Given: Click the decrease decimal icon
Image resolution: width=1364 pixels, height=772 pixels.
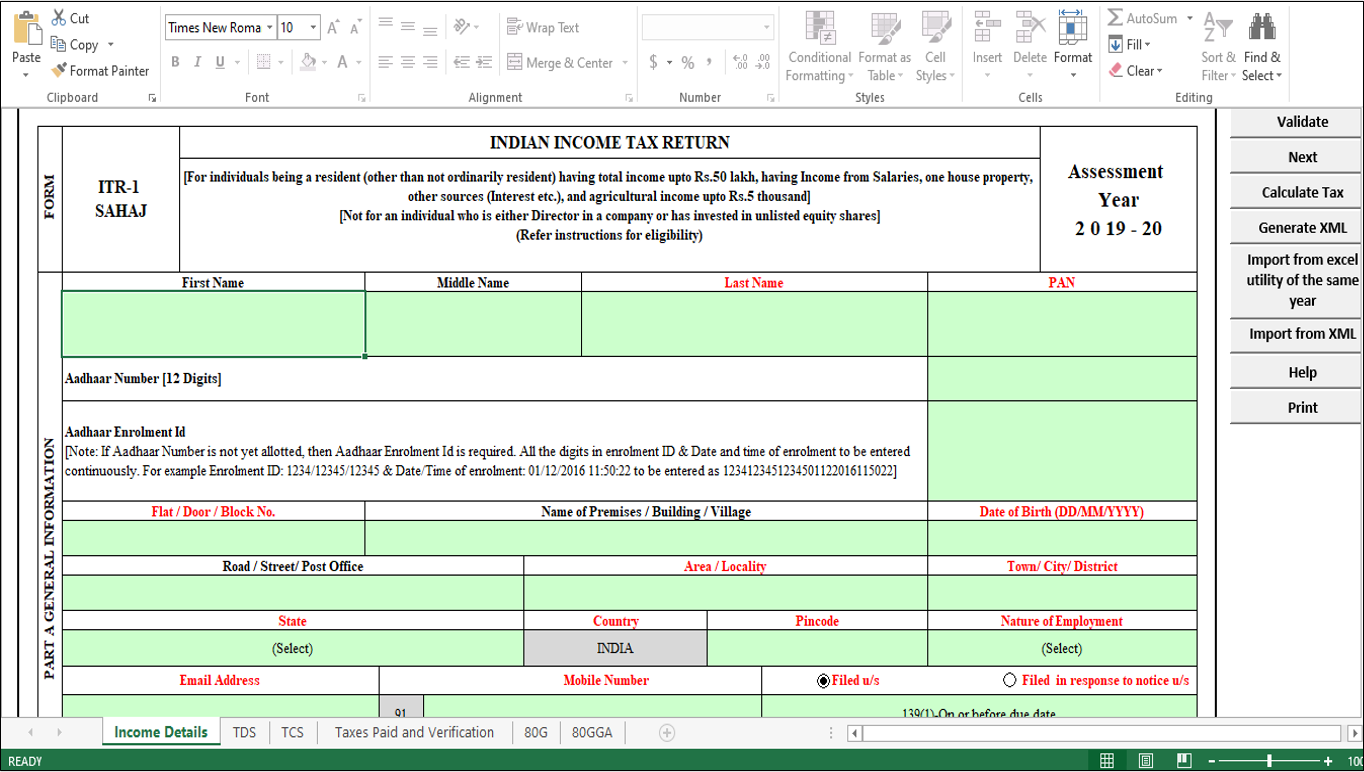Looking at the screenshot, I should pos(763,62).
